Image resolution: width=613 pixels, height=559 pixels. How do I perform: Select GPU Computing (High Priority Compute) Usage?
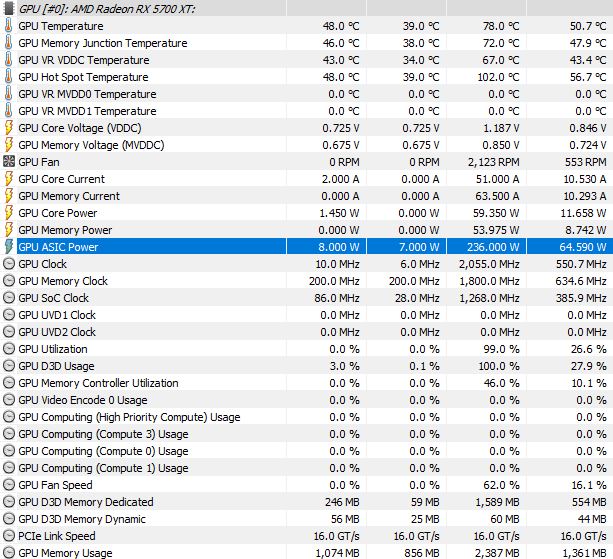[129, 417]
